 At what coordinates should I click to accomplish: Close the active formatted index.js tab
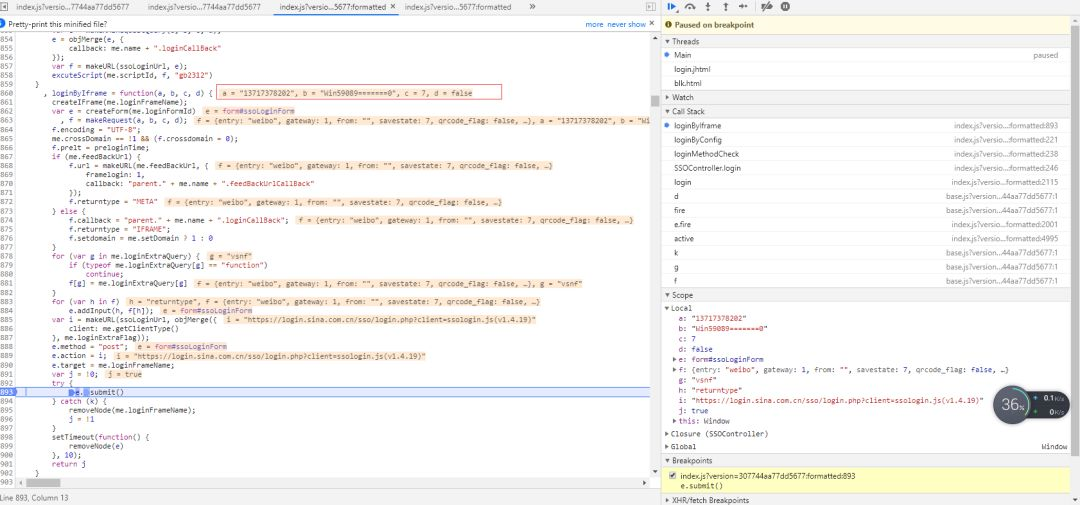coord(393,7)
